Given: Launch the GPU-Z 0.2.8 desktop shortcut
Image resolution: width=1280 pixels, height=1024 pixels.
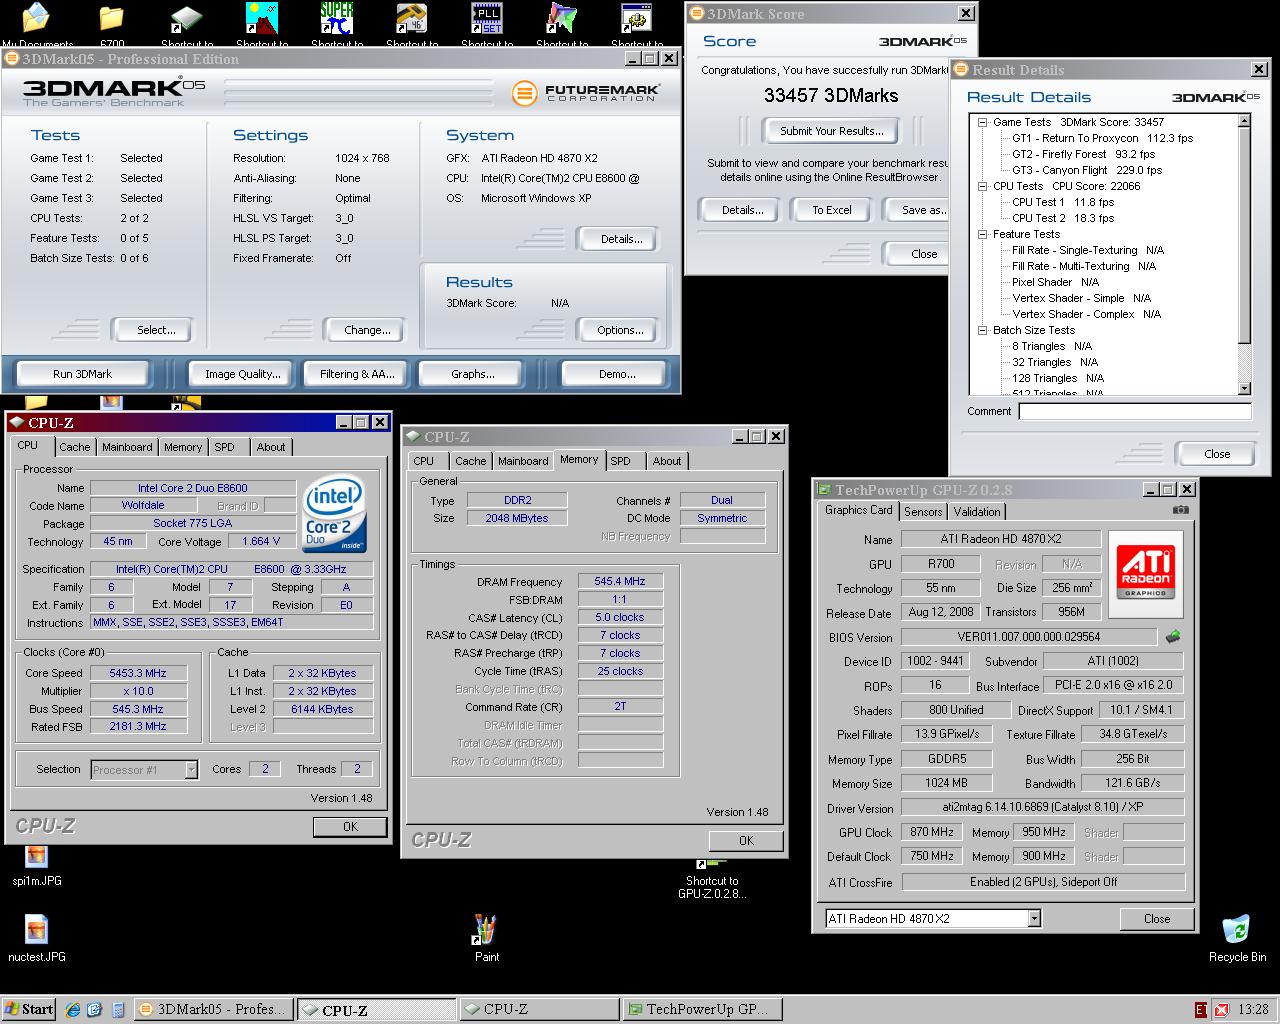Looking at the screenshot, I should (x=711, y=879).
